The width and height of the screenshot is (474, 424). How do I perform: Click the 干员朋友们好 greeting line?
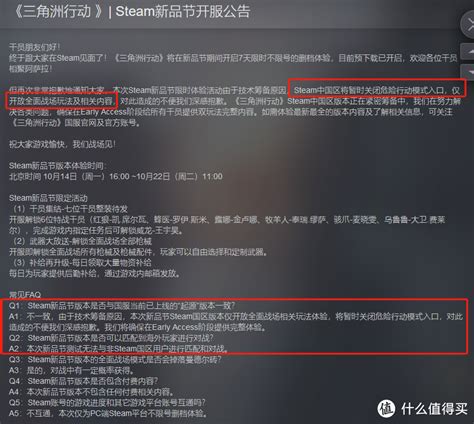point(35,47)
